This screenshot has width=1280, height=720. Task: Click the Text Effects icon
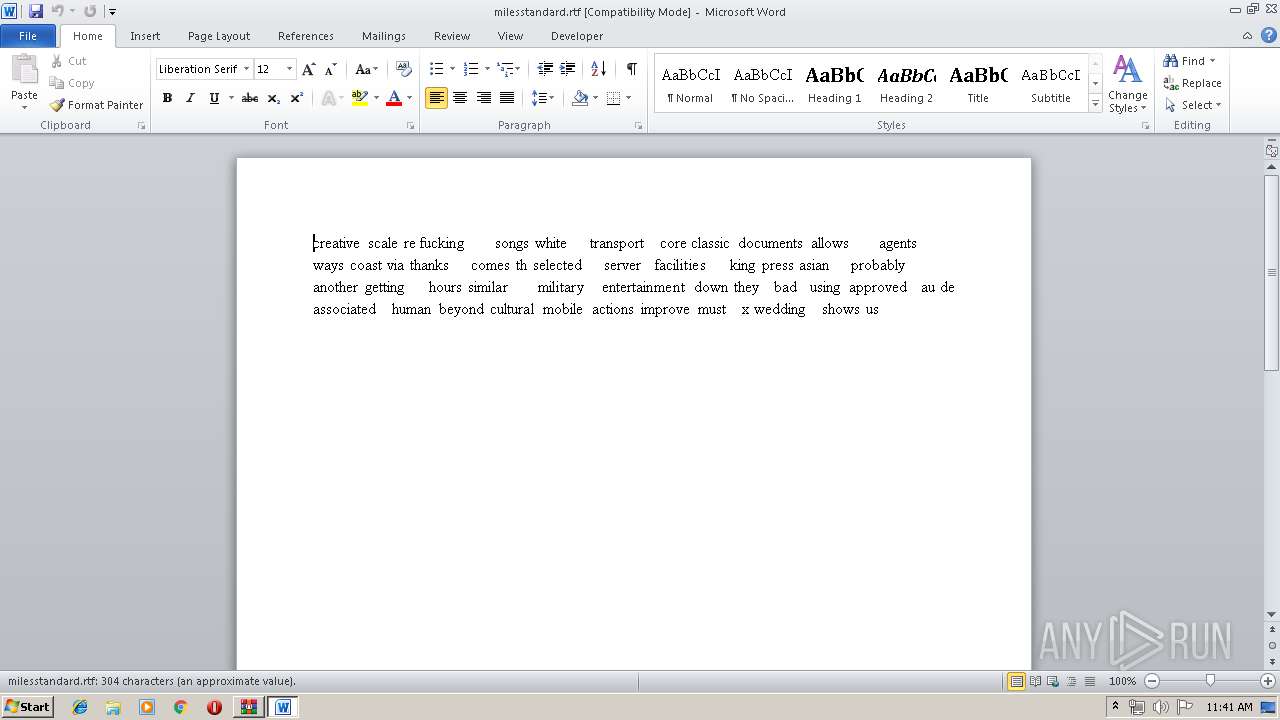point(330,98)
